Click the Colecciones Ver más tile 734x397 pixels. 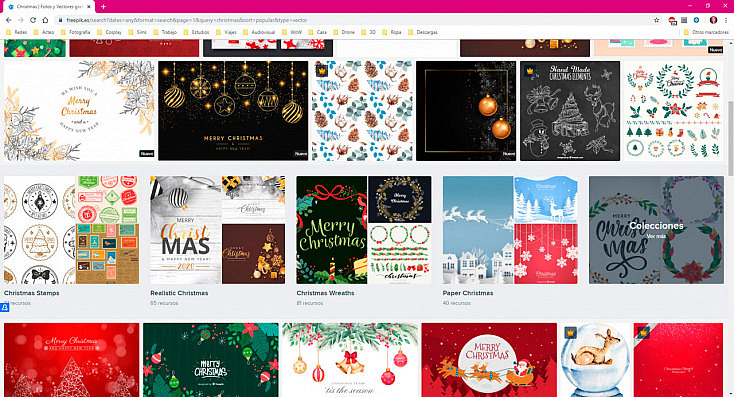pos(656,230)
